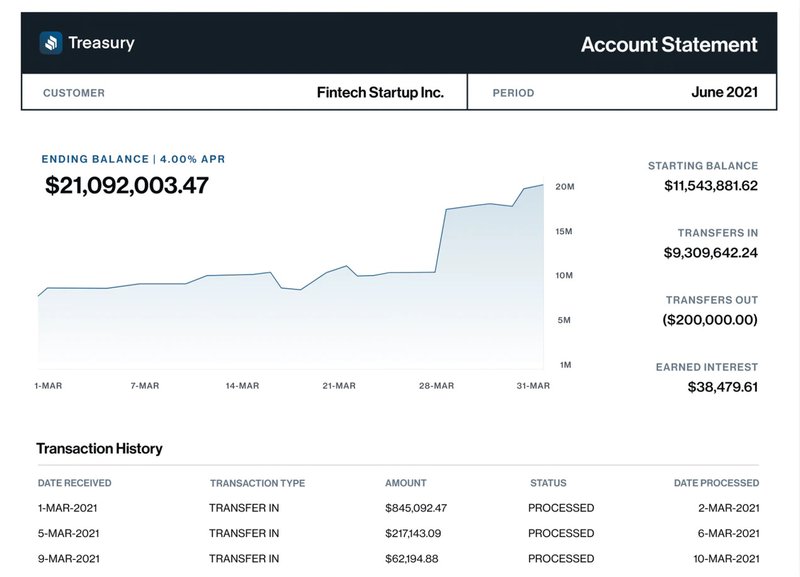The width and height of the screenshot is (800, 577).
Task: Click the 20M chart axis label
Action: pyautogui.click(x=565, y=187)
